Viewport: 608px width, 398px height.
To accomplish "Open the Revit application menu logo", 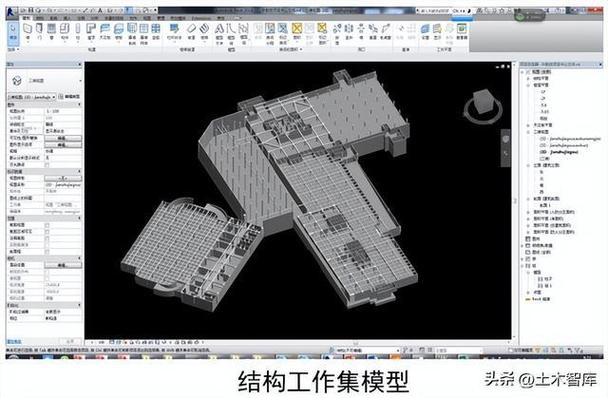I will pos(12,12).
